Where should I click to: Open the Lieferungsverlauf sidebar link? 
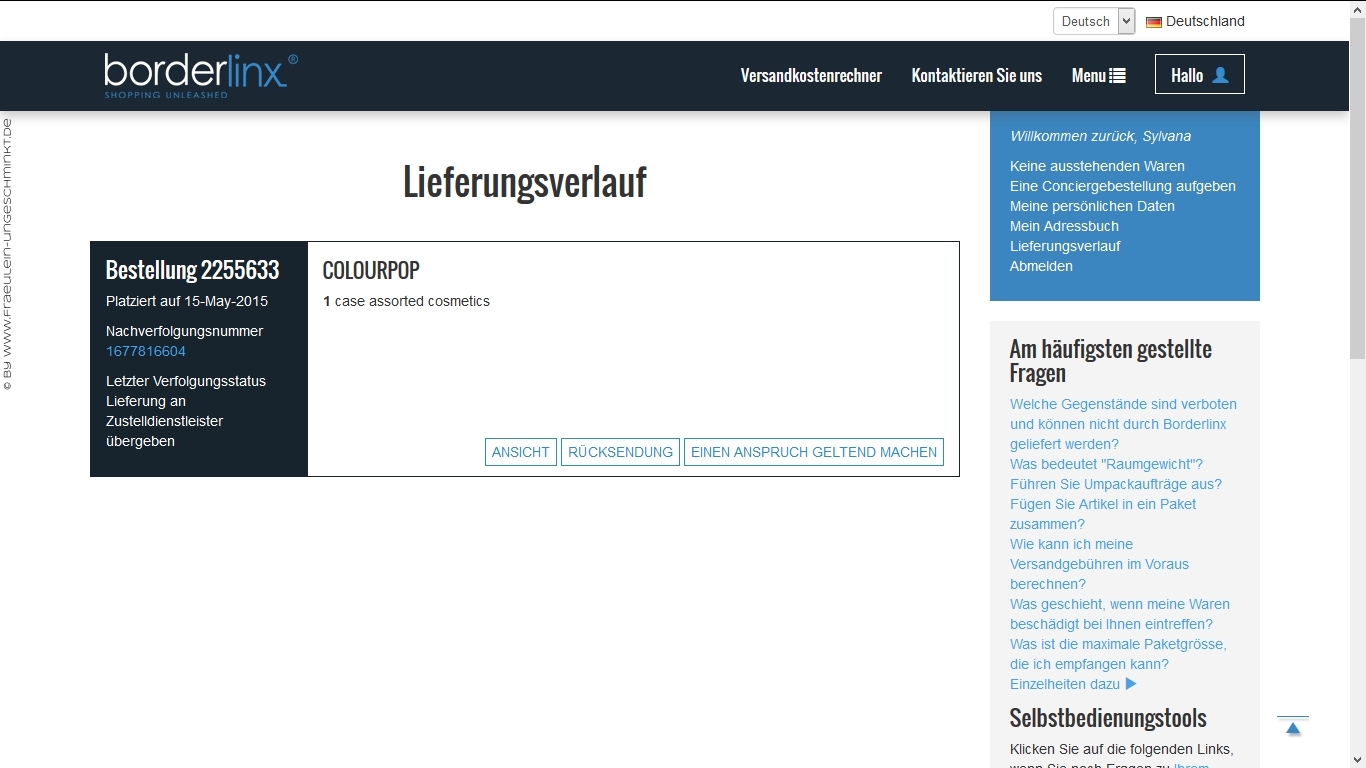1065,246
